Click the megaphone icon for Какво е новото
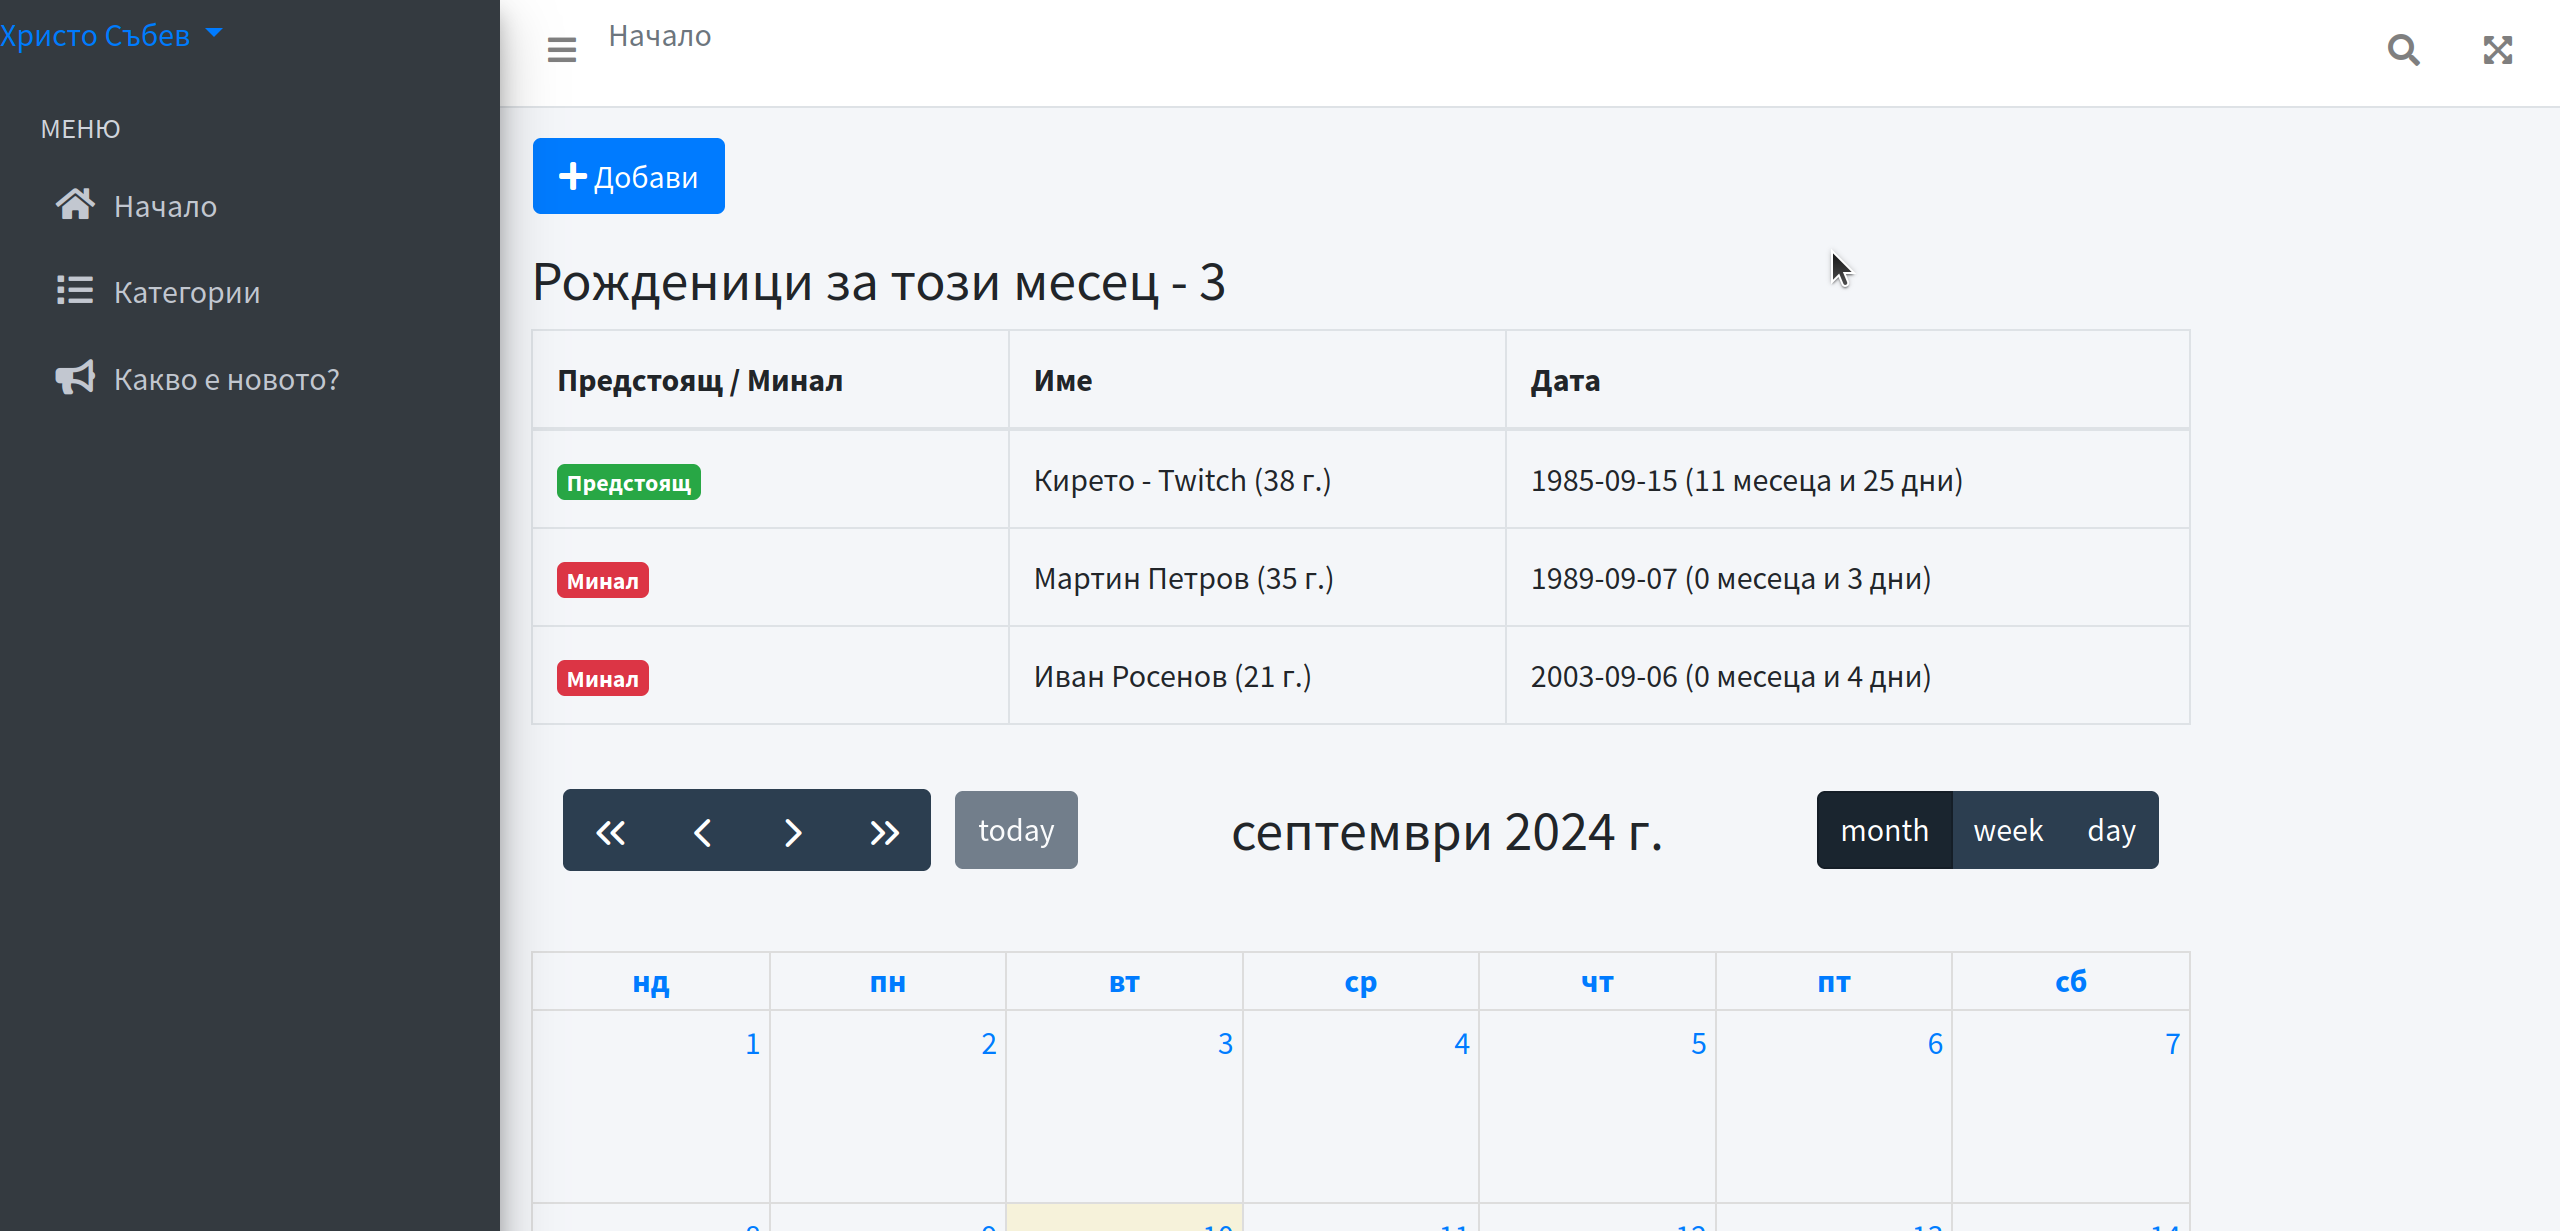This screenshot has height=1231, width=2560. (75, 378)
